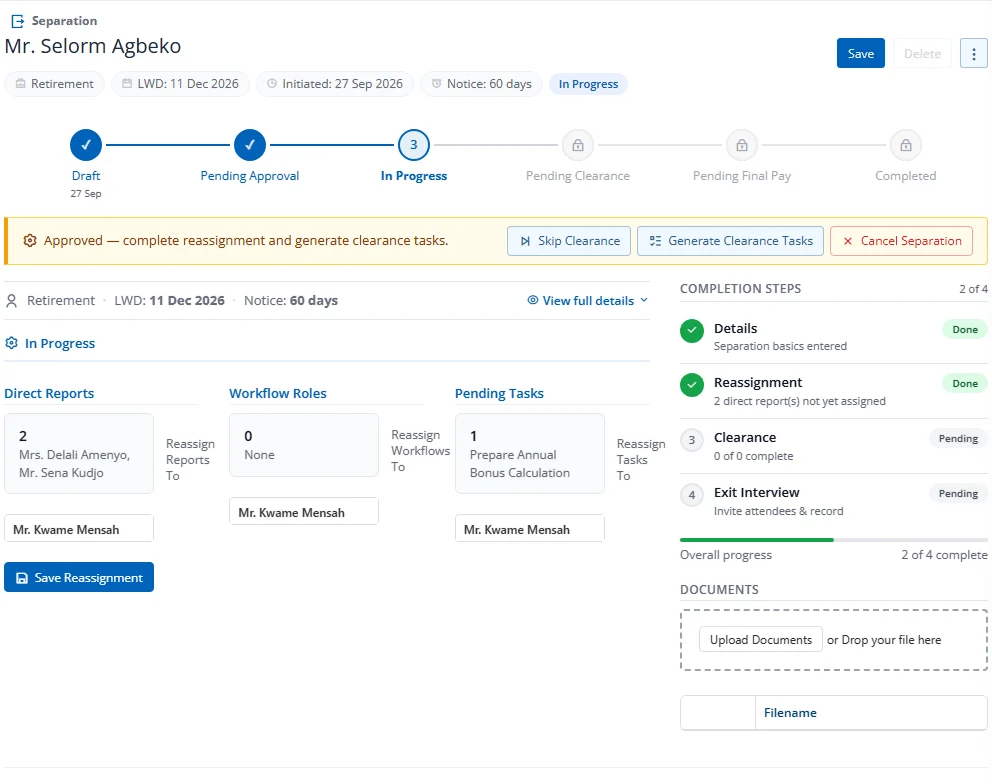Viewport: 992px width, 784px height.
Task: Click the Completed step lock icon
Action: click(x=905, y=145)
